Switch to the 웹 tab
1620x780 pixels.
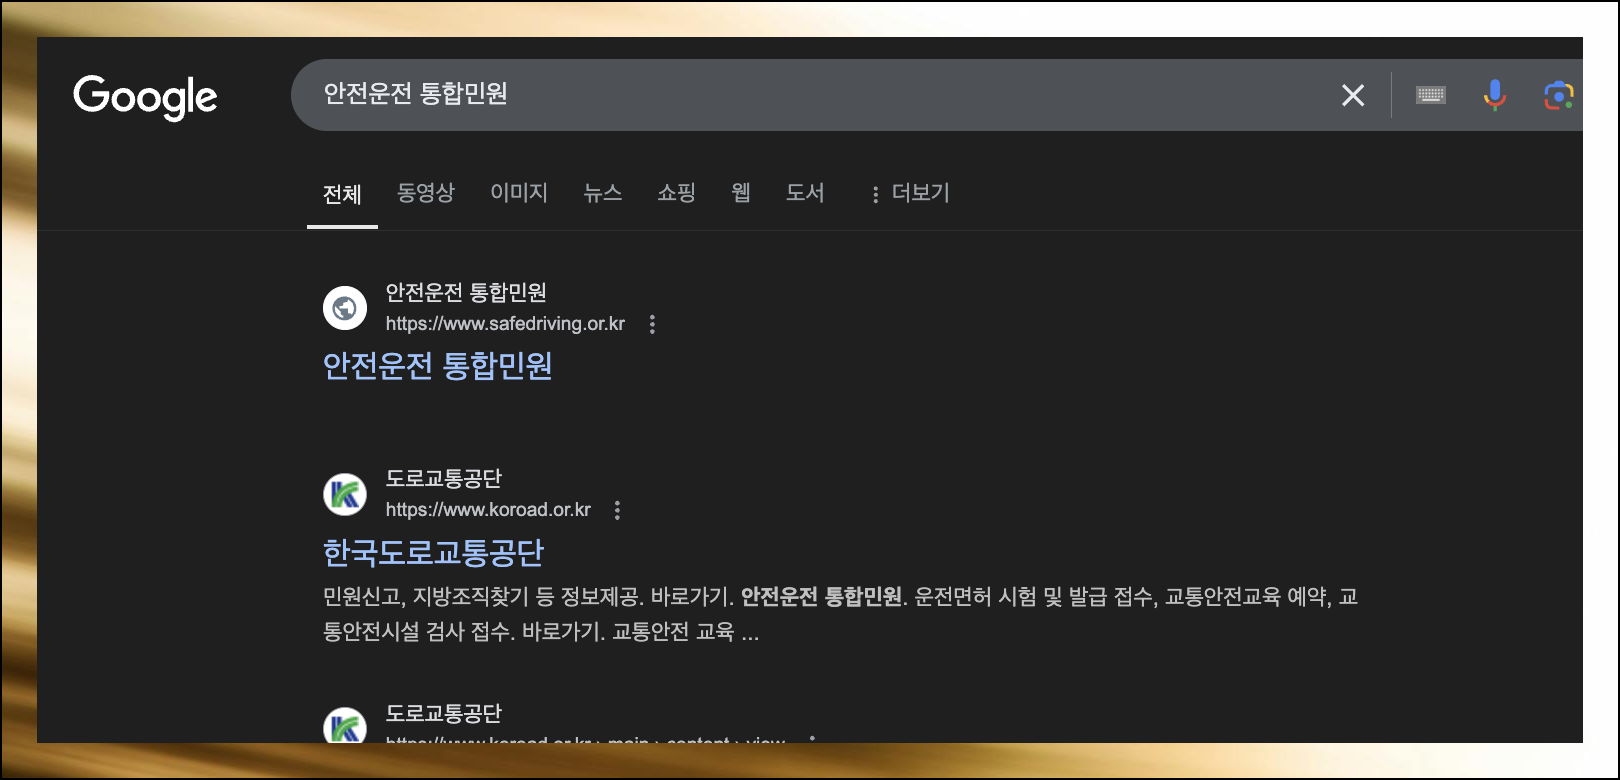pyautogui.click(x=741, y=192)
